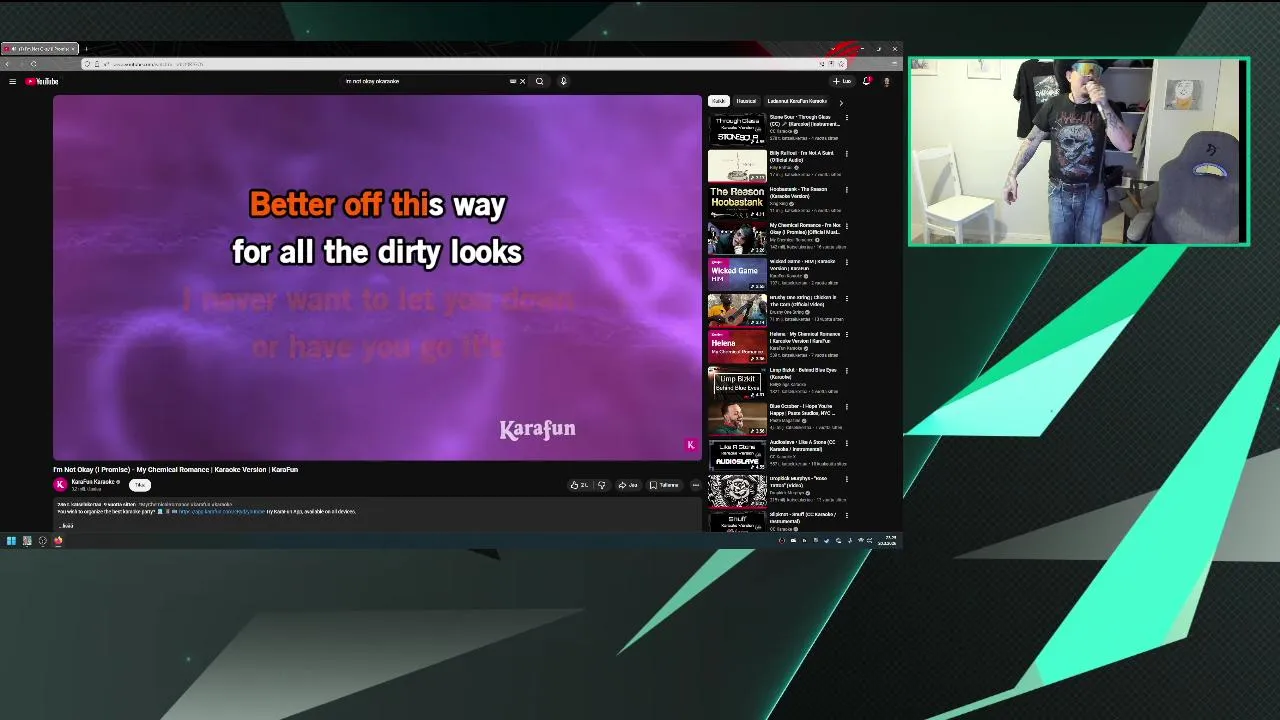Open the KaraFun Karaoke channel name link

click(x=93, y=482)
